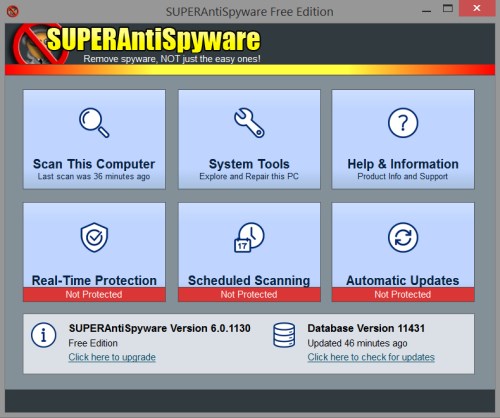Click the circular arrows update icon
Image resolution: width=500 pixels, height=418 pixels.
click(403, 237)
